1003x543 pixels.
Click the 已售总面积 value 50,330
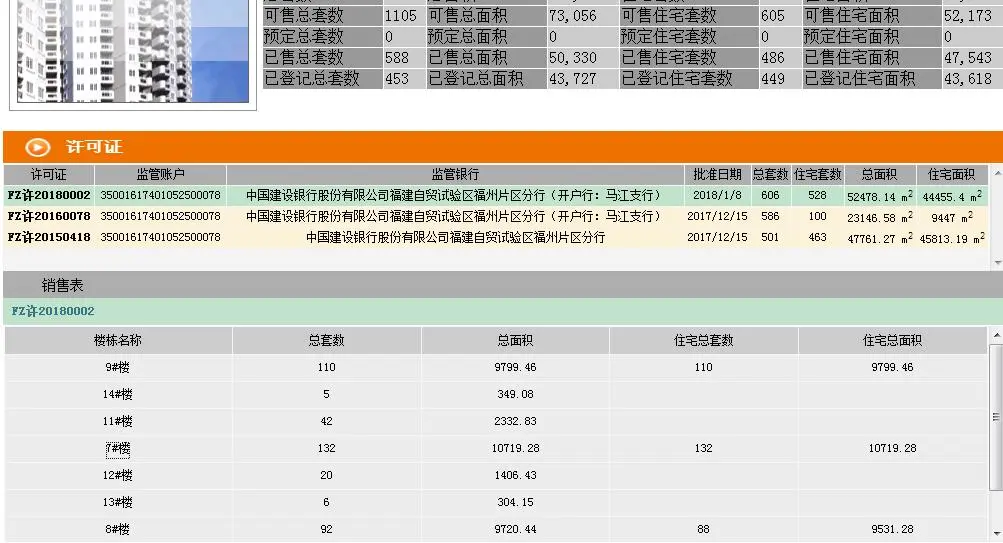click(x=573, y=58)
